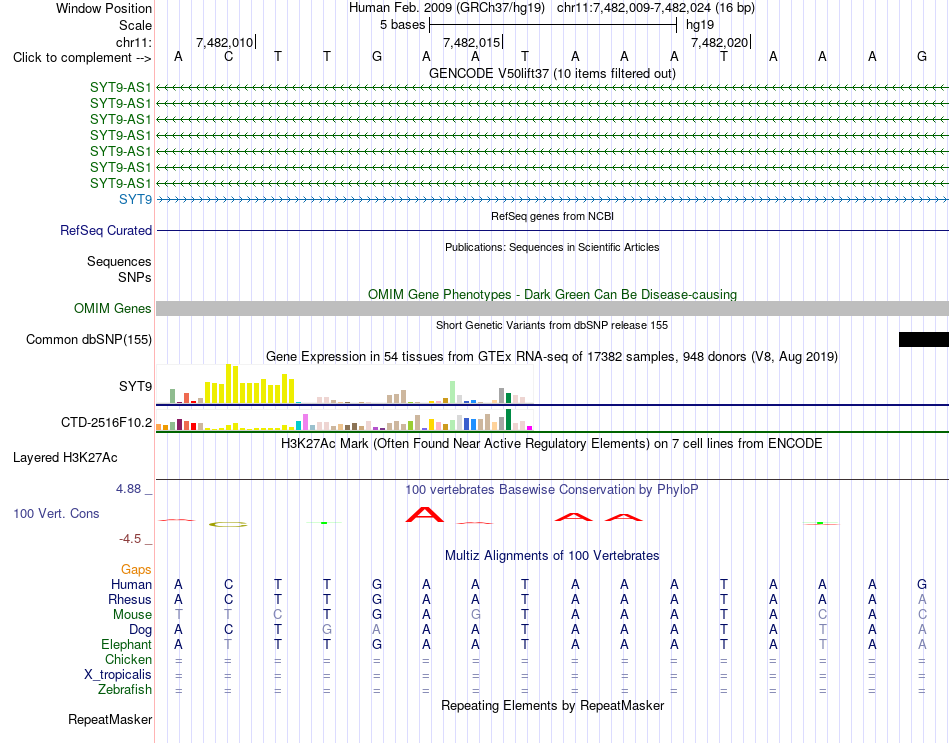This screenshot has width=950, height=743.
Task: Open the OMIM Gene Phenotypes track title
Action: click(x=552, y=295)
